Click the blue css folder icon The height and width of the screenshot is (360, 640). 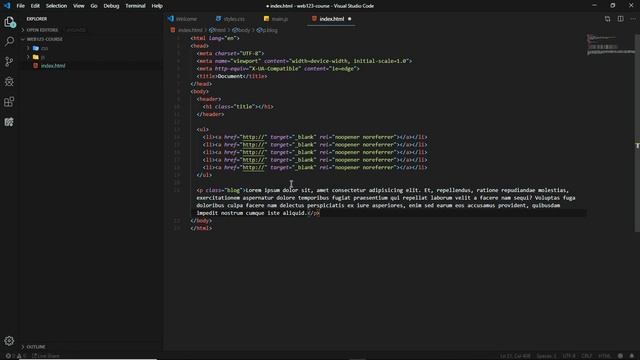[36, 48]
